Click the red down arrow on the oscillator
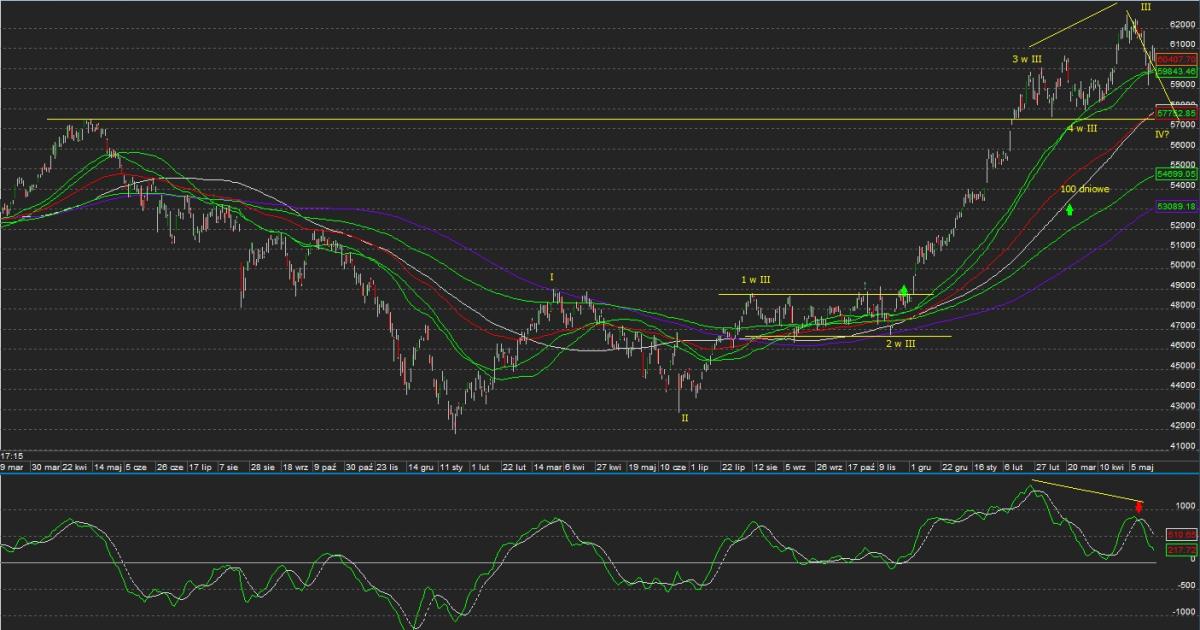Viewport: 1200px width, 630px height. pyautogui.click(x=1138, y=508)
